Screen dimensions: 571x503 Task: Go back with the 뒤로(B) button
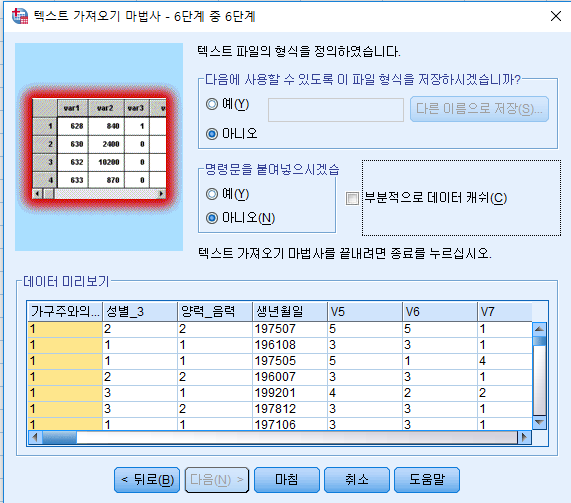147,480
